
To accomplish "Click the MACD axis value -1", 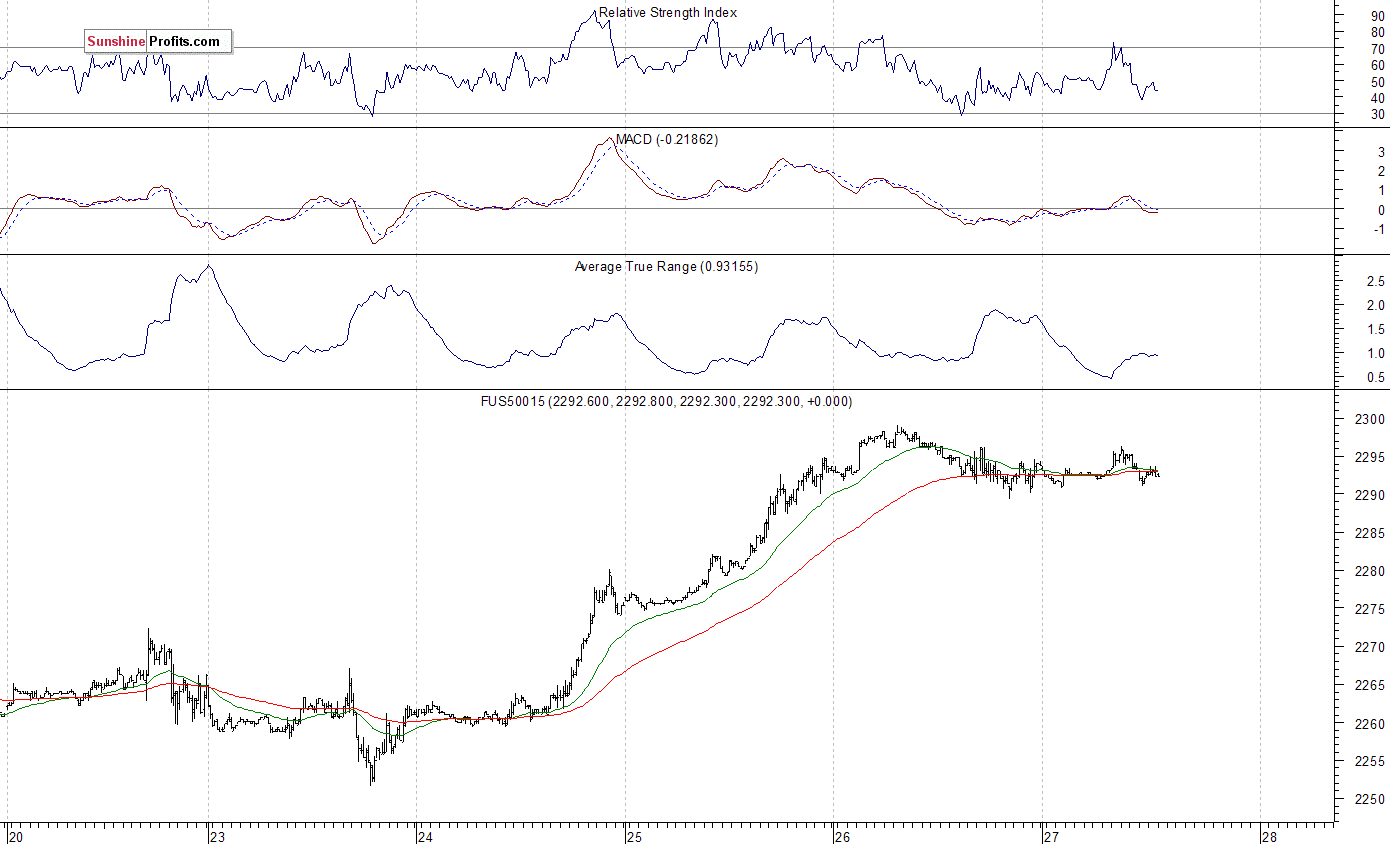I will [1378, 229].
